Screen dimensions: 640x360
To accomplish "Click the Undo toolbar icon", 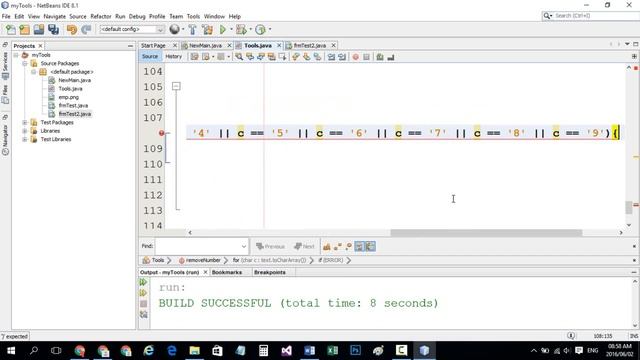I will (72, 29).
